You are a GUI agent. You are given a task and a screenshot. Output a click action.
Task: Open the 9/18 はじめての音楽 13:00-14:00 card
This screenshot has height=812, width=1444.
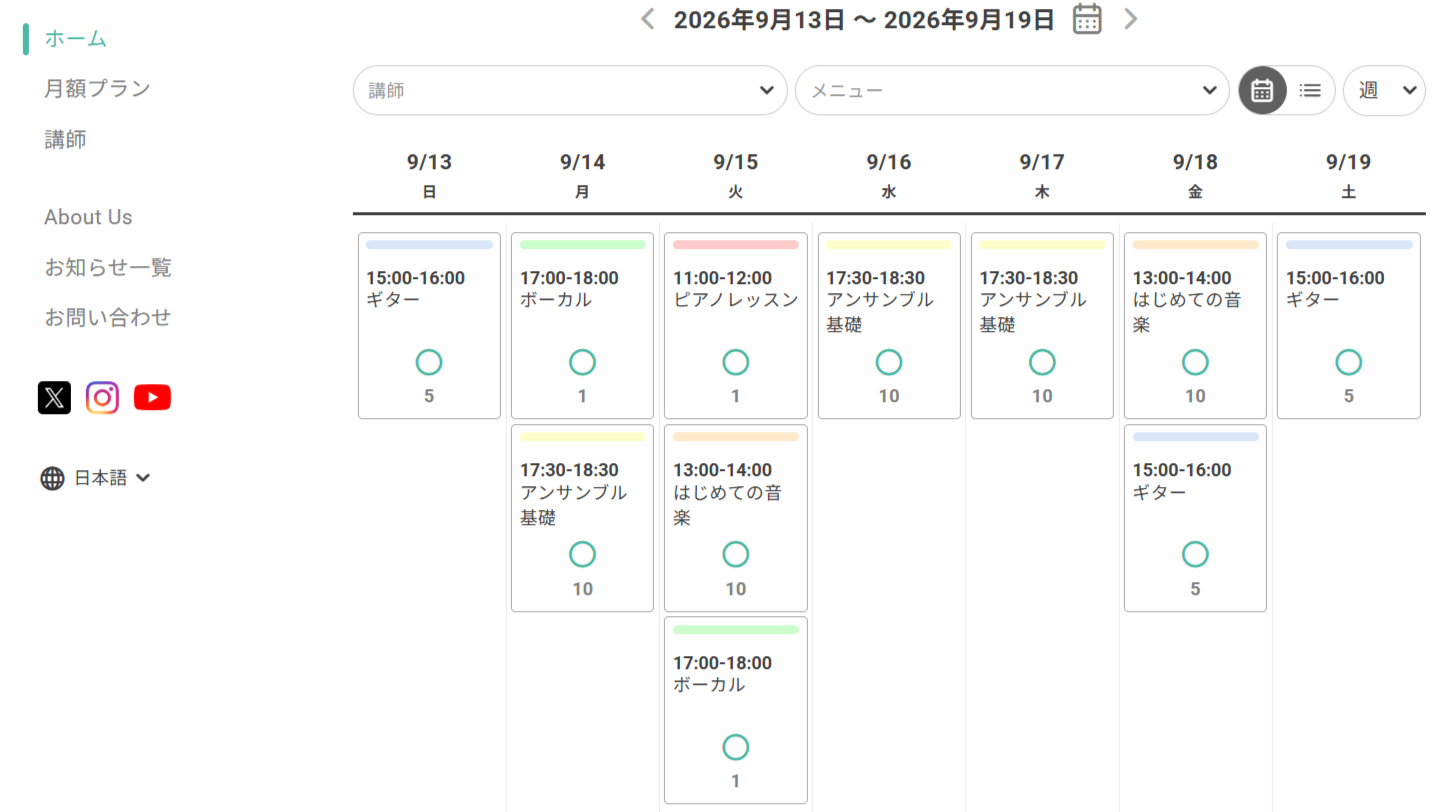[1195, 325]
